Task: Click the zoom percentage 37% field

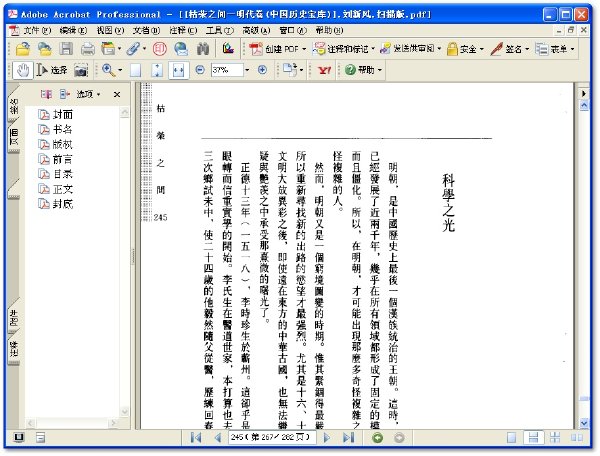Action: pos(227,70)
